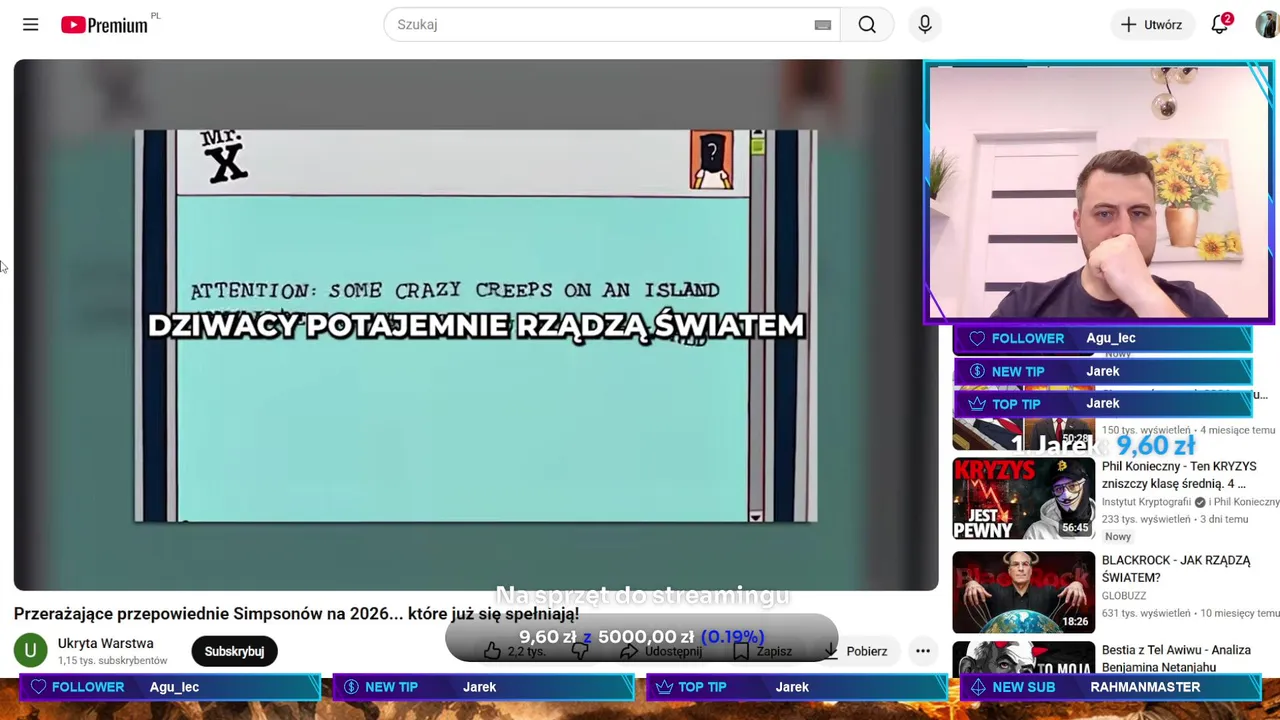Image resolution: width=1280 pixels, height=720 pixels.
Task: Click 631 tys. wyświetleń text
Action: point(1146,613)
